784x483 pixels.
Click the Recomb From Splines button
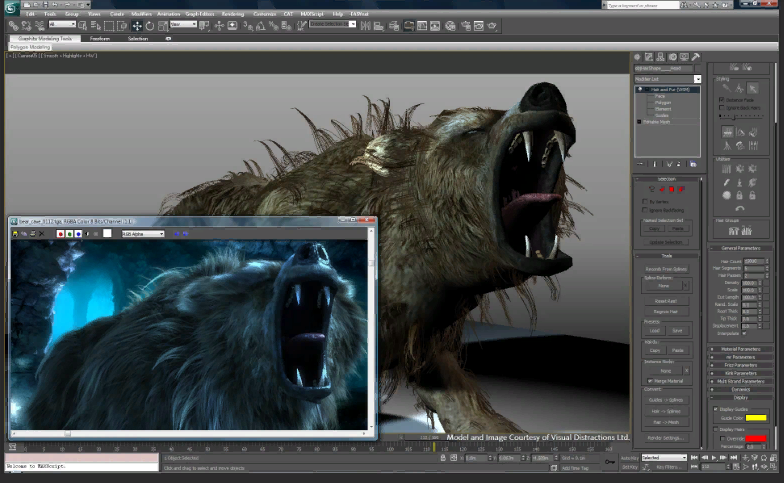(666, 269)
